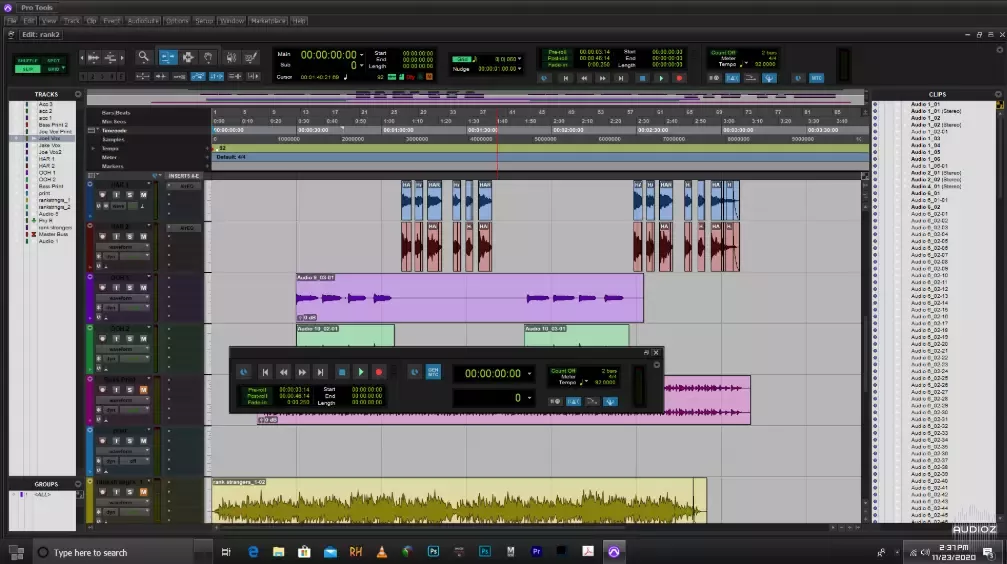This screenshot has width=1007, height=564.
Task: Select the Scrubber speaker tool
Action: click(231, 57)
